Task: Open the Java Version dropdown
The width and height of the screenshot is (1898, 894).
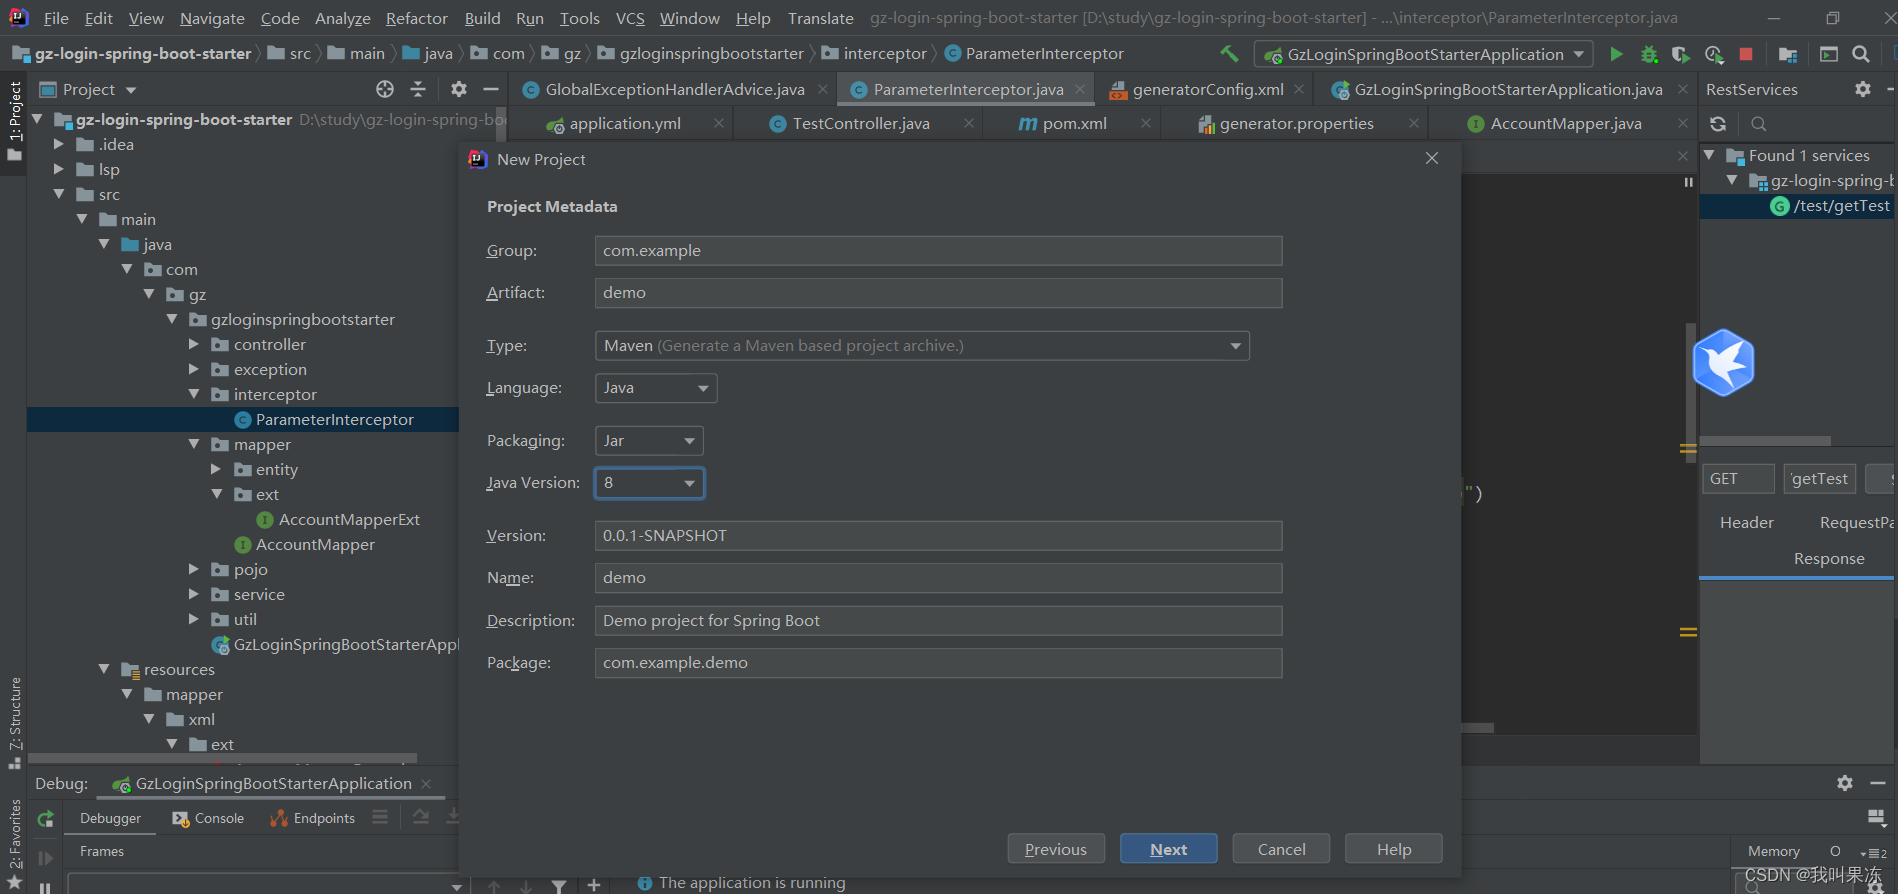Action: [649, 483]
